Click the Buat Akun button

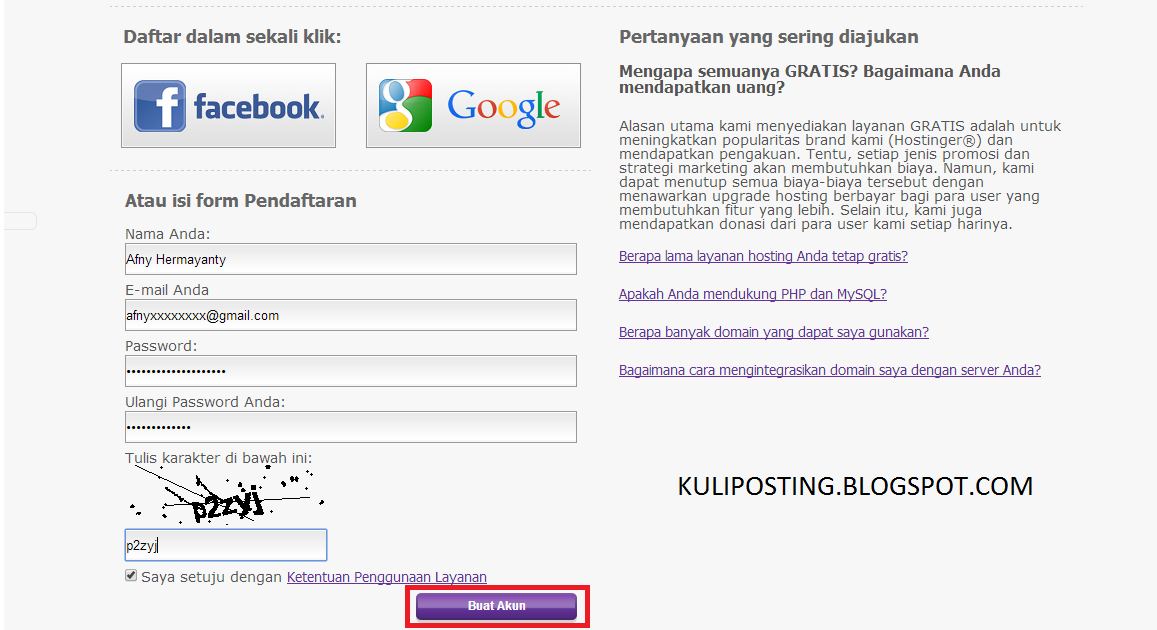pyautogui.click(x=497, y=606)
